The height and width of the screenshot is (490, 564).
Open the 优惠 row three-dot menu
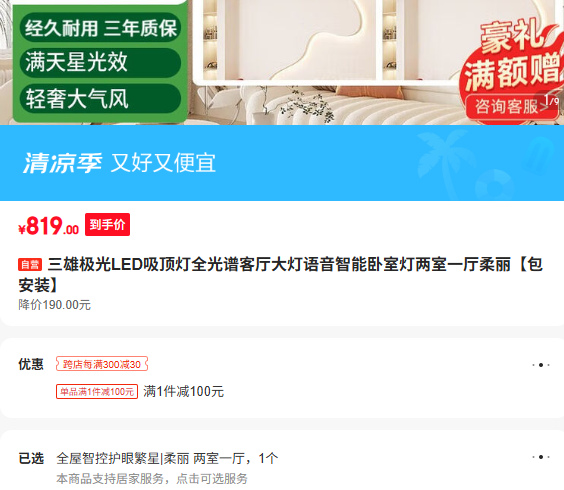[x=541, y=365]
